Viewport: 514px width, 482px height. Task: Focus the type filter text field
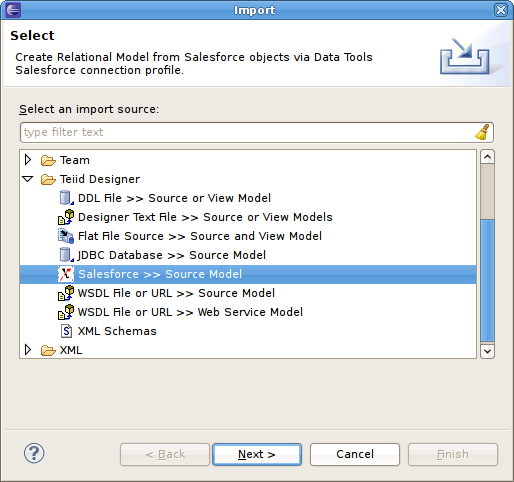(x=257, y=132)
